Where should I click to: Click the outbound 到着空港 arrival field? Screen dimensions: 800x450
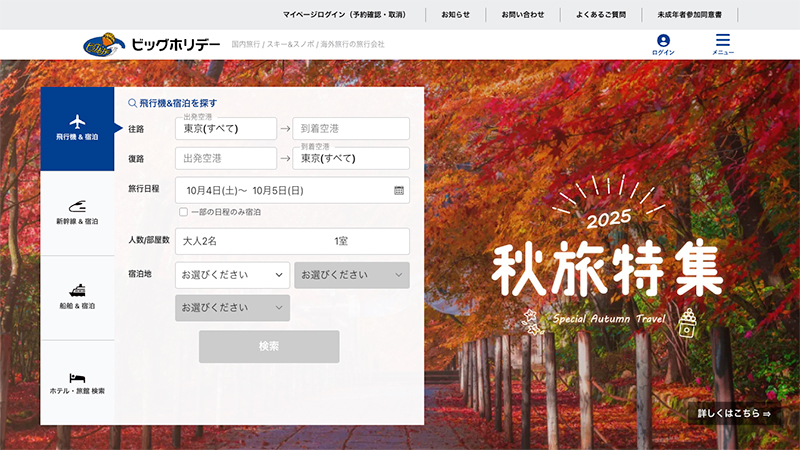[x=351, y=129]
